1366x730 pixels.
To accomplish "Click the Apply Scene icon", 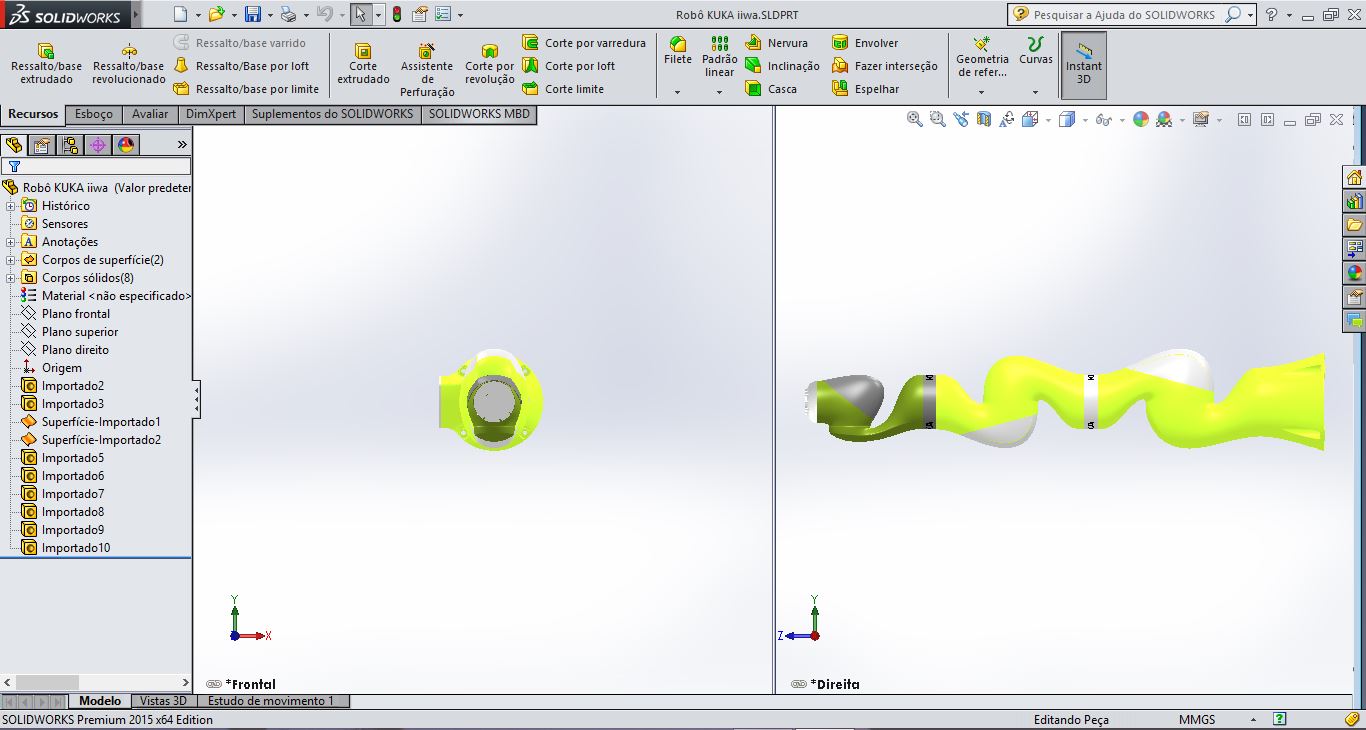I will (1164, 119).
